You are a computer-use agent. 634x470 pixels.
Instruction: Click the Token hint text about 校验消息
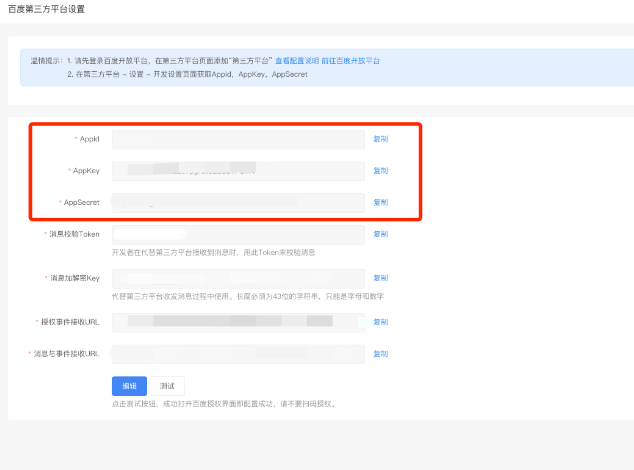point(213,252)
